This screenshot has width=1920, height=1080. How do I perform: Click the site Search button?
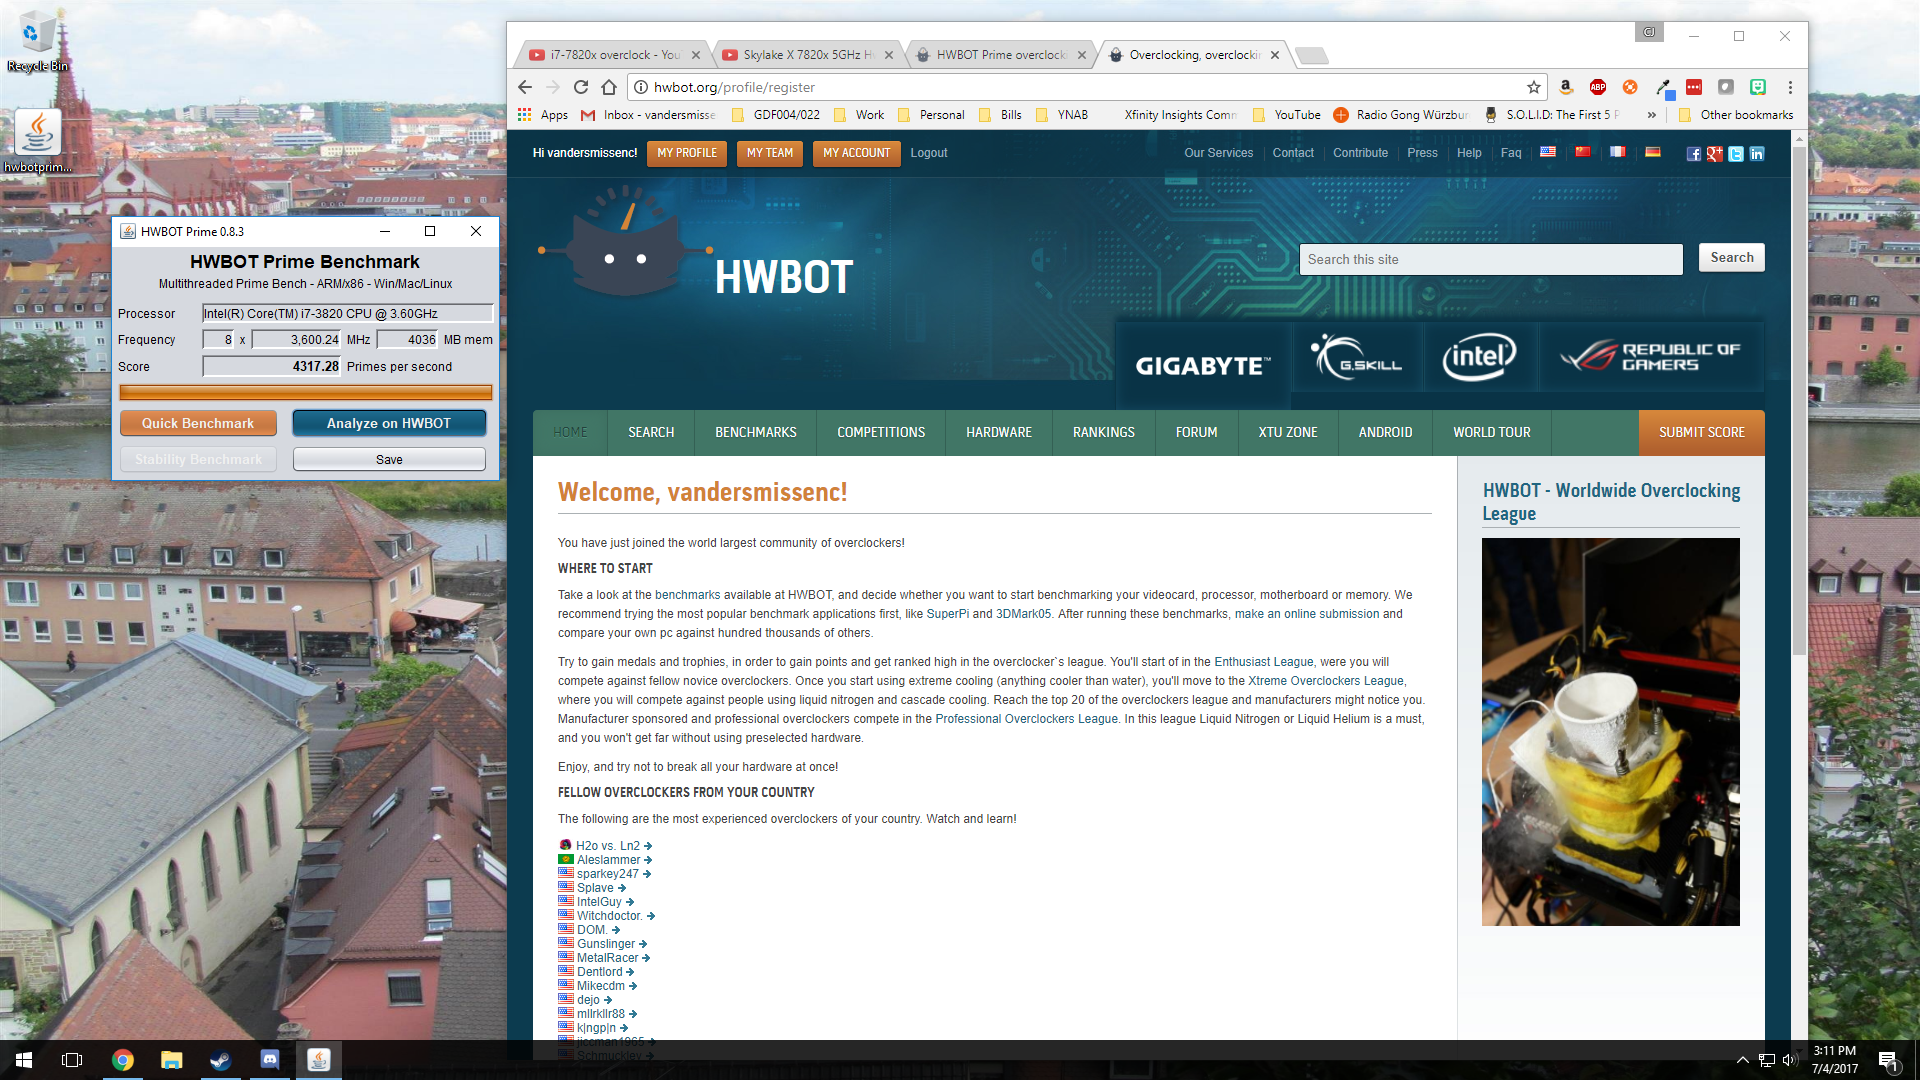1732,258
